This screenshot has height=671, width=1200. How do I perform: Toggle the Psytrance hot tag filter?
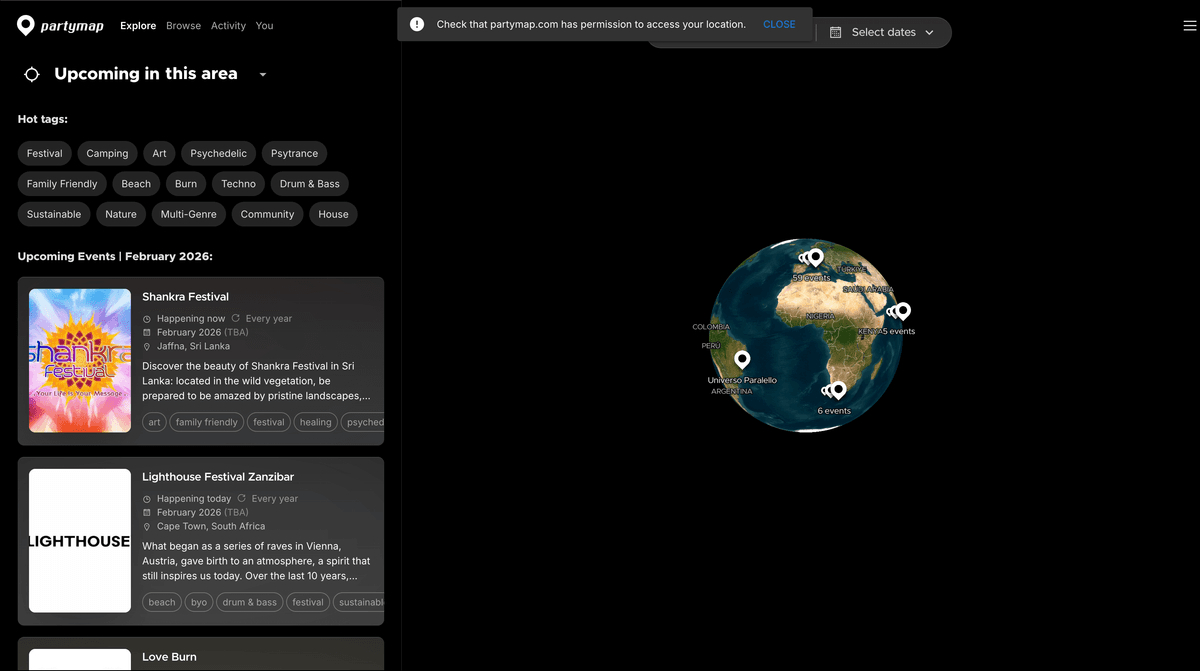tap(294, 153)
